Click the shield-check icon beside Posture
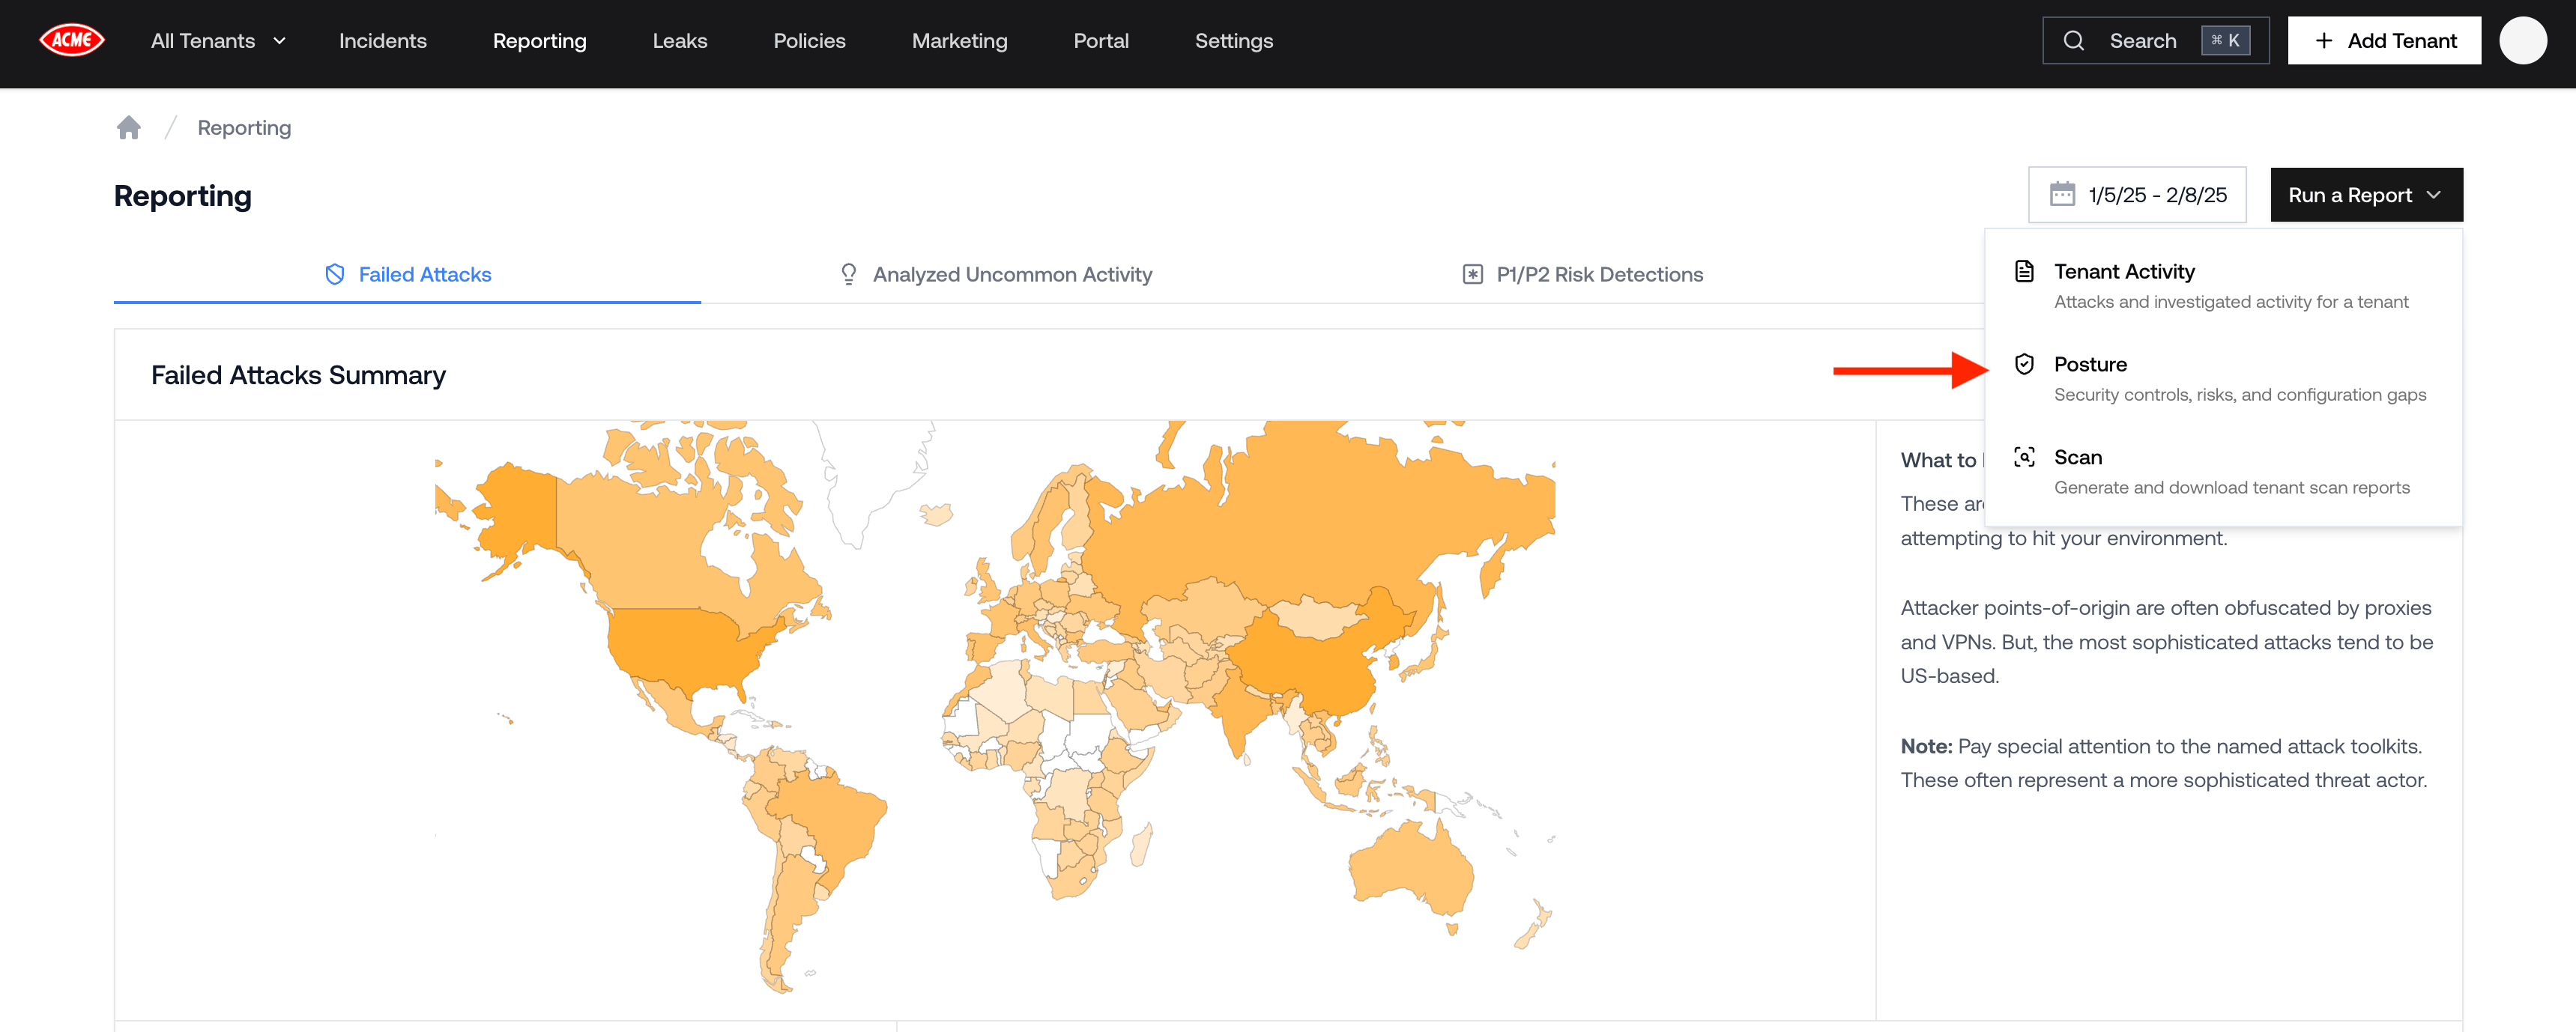The width and height of the screenshot is (2576, 1032). (2024, 364)
